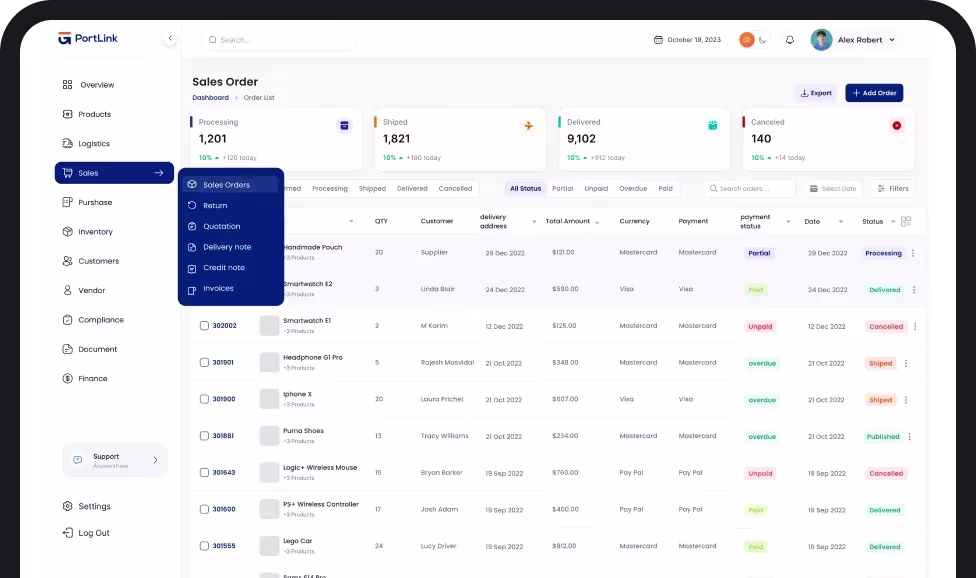Click the Shiped card plane icon
Viewport: 976px width, 578px height.
tap(528, 126)
